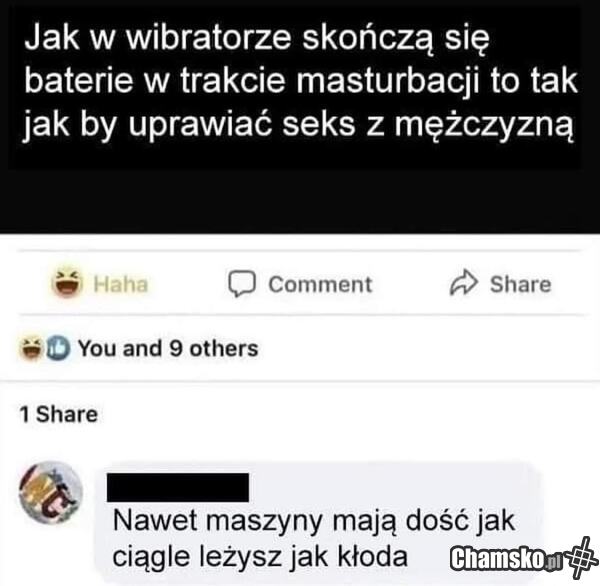Image resolution: width=600 pixels, height=586 pixels.
Task: Click the word "mężczyzną" in the post
Action: click(484, 125)
